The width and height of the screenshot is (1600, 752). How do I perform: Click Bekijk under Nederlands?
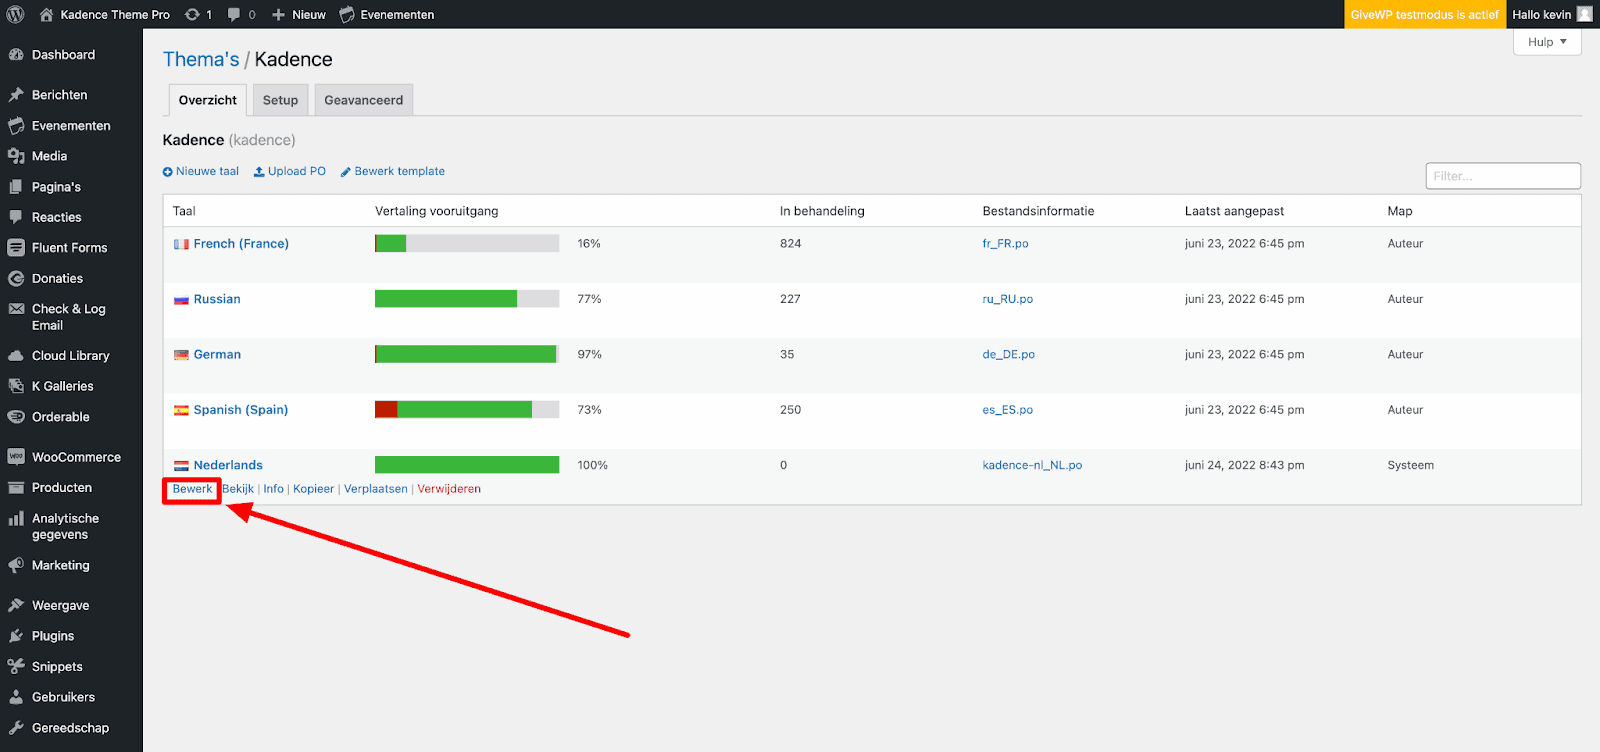pos(238,489)
